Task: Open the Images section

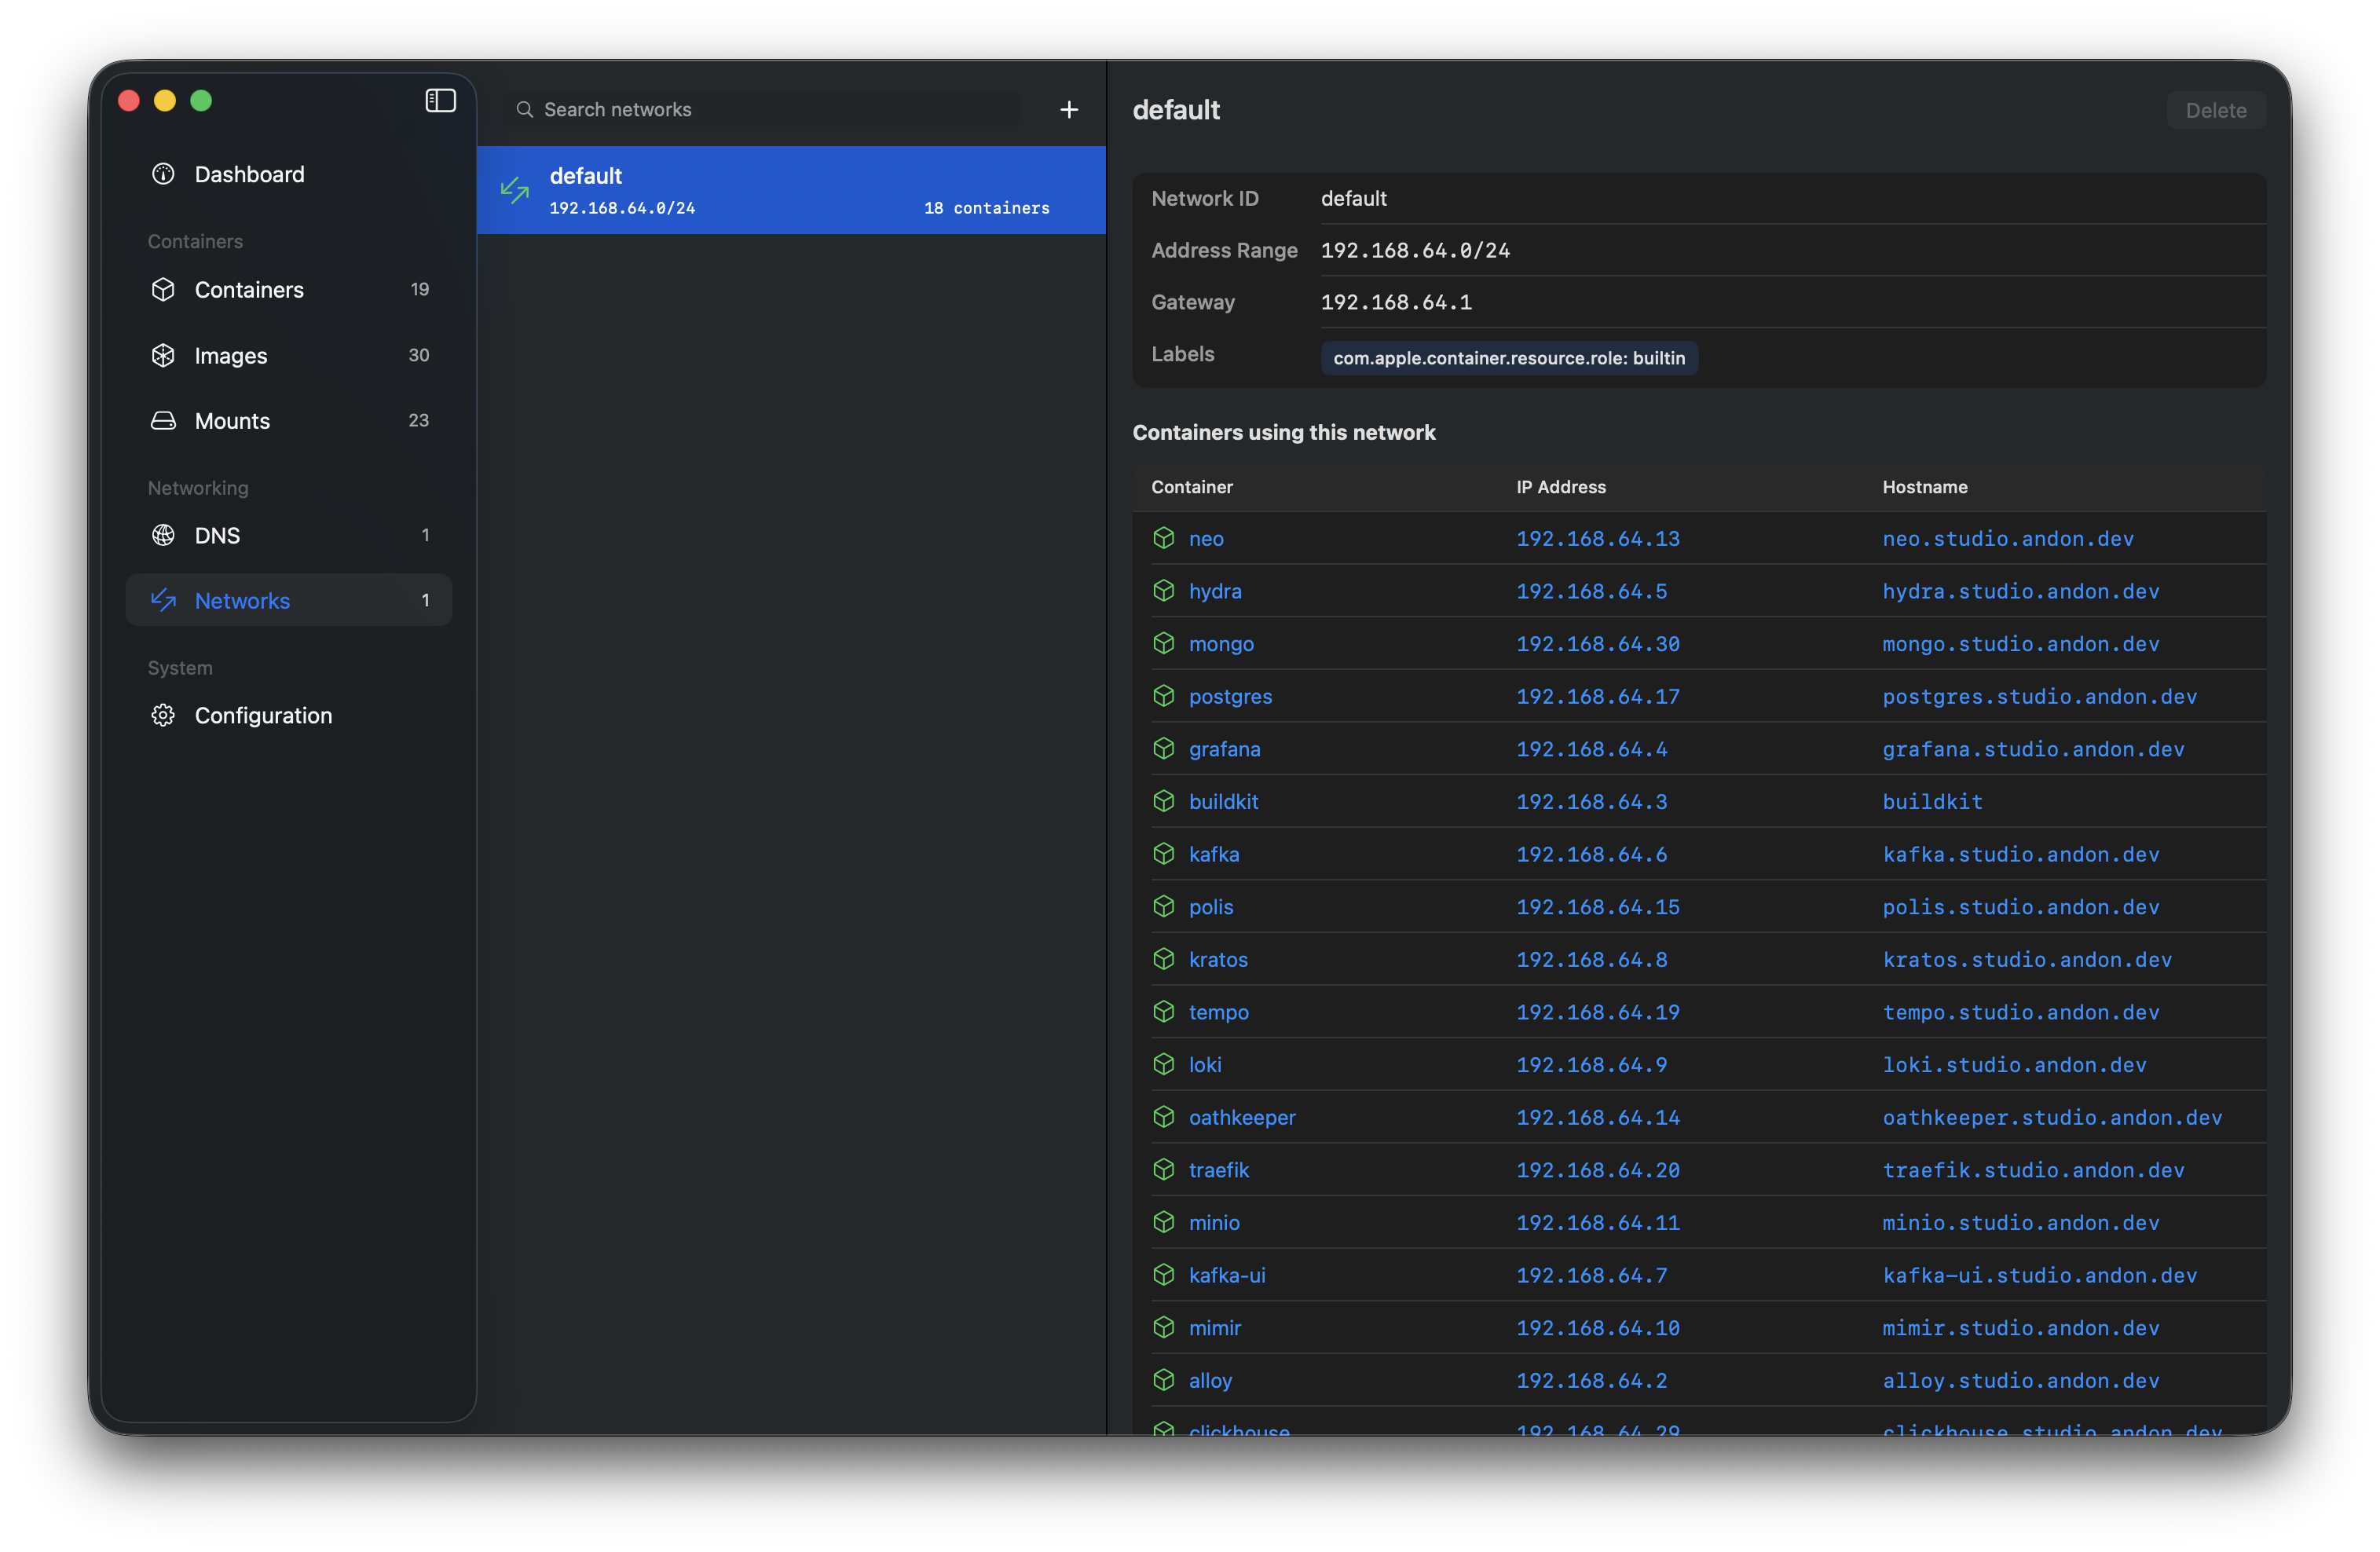Action: point(289,355)
